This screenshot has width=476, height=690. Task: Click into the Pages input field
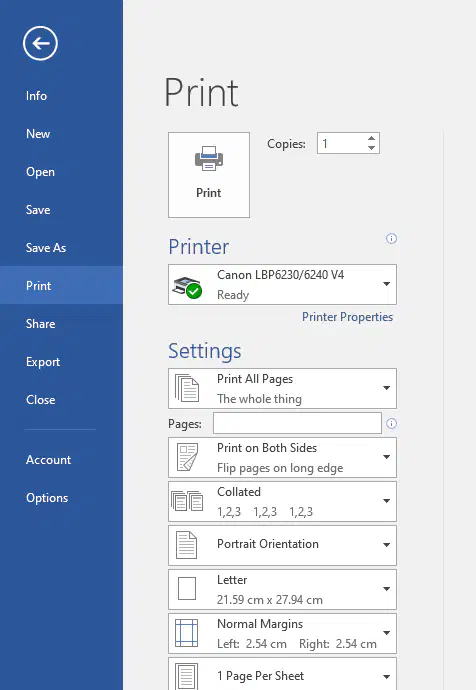[297, 423]
